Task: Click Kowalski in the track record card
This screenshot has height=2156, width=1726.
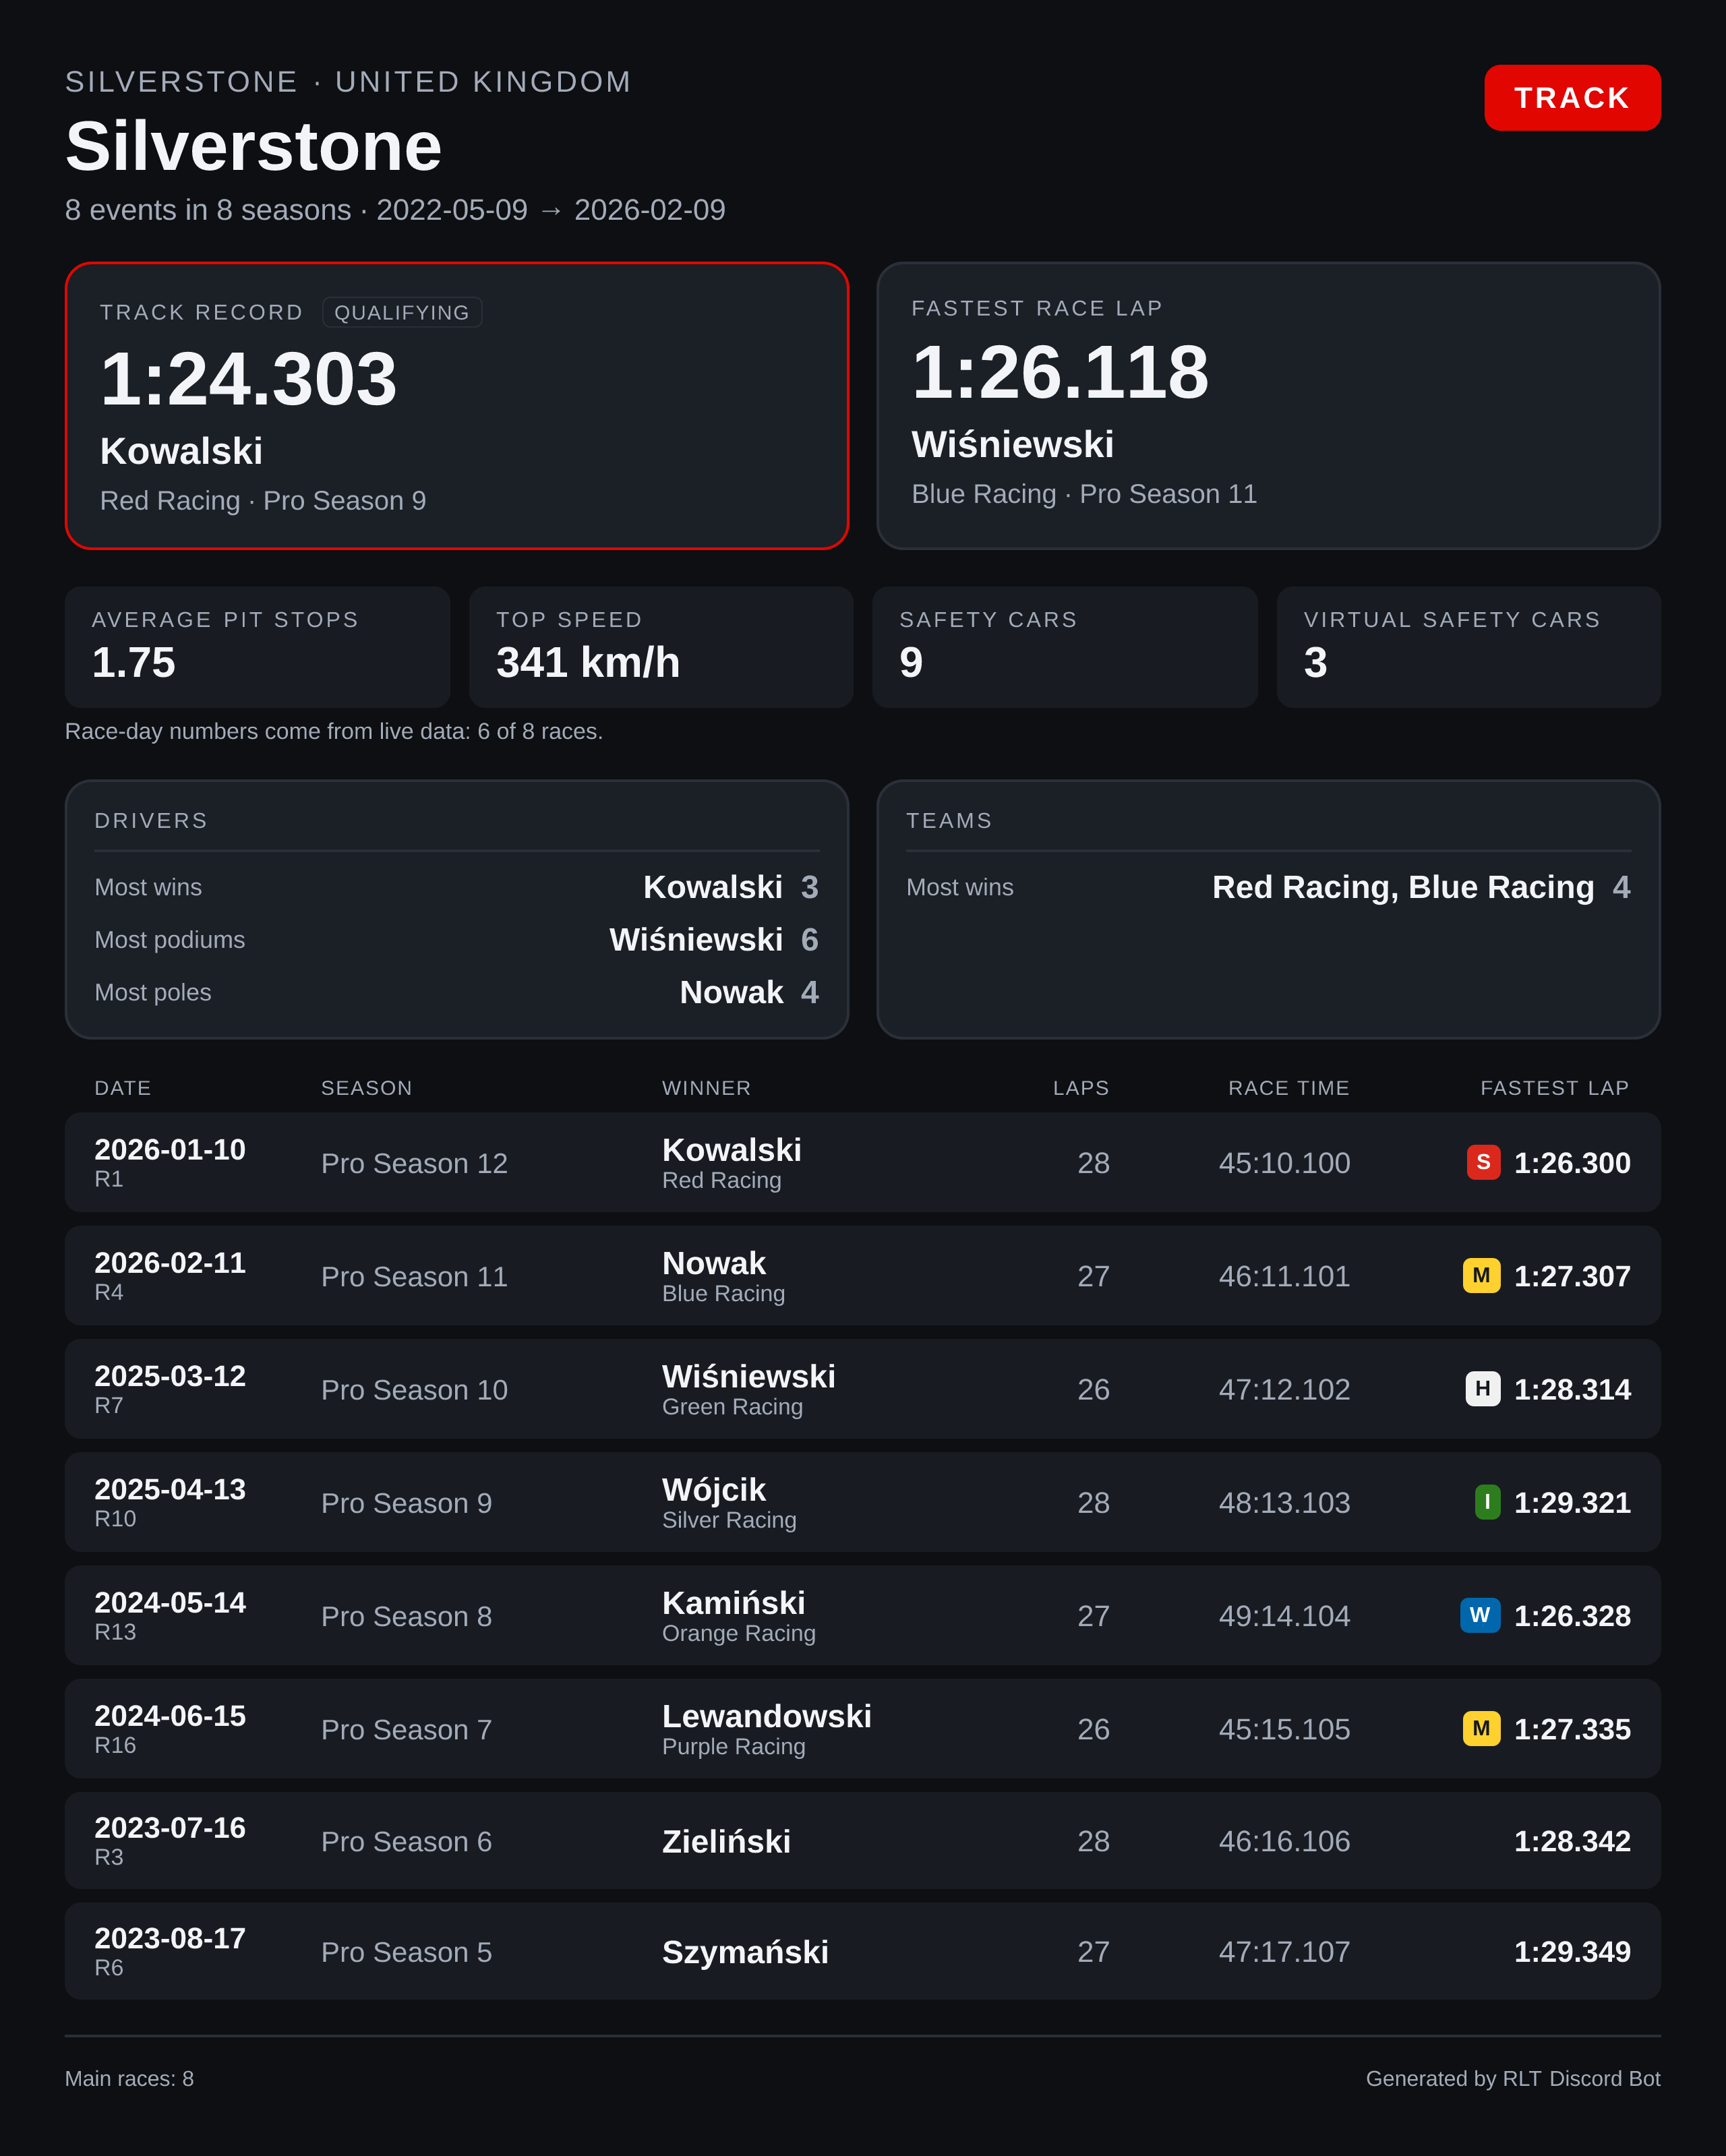Action: point(181,451)
